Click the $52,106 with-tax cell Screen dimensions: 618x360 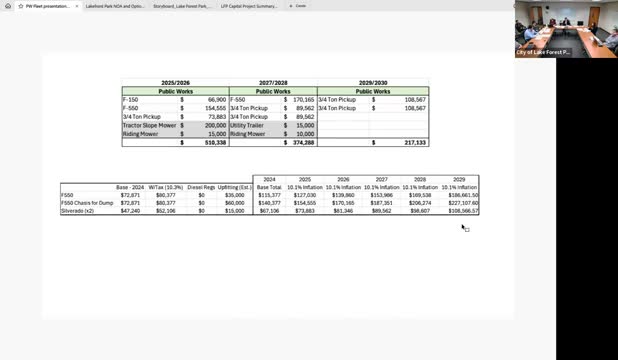click(166, 211)
